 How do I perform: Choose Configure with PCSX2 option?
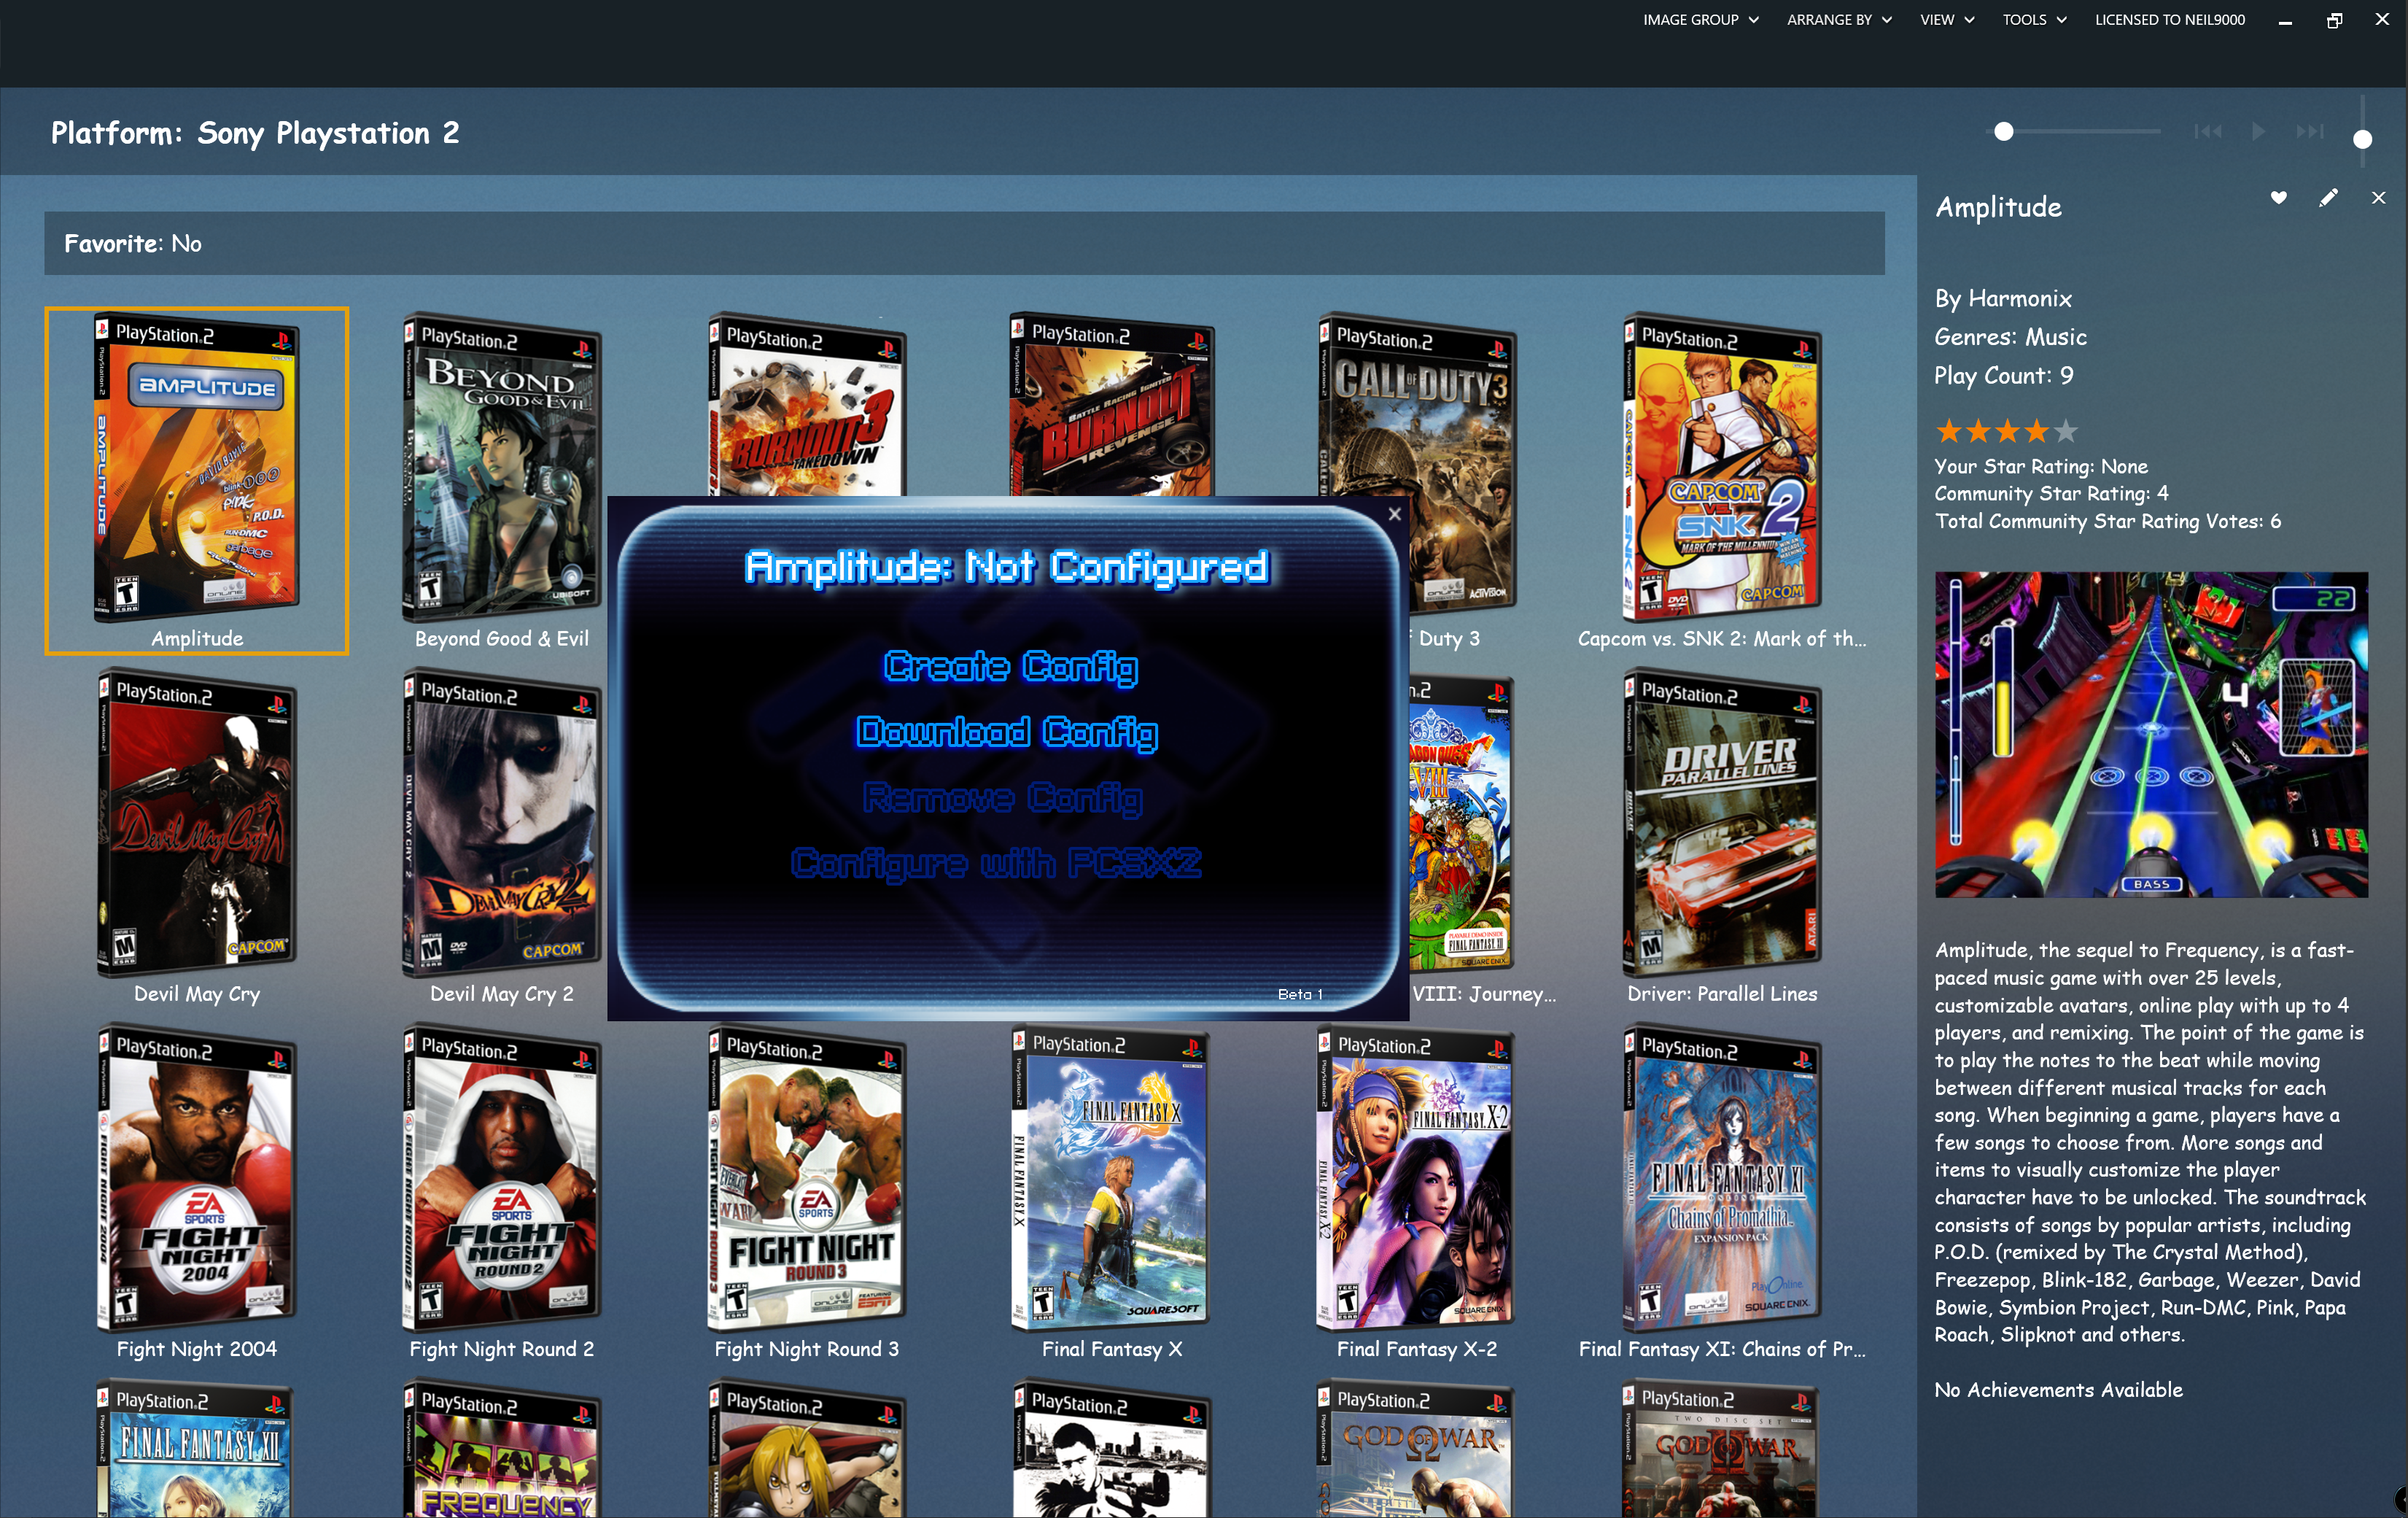(996, 862)
